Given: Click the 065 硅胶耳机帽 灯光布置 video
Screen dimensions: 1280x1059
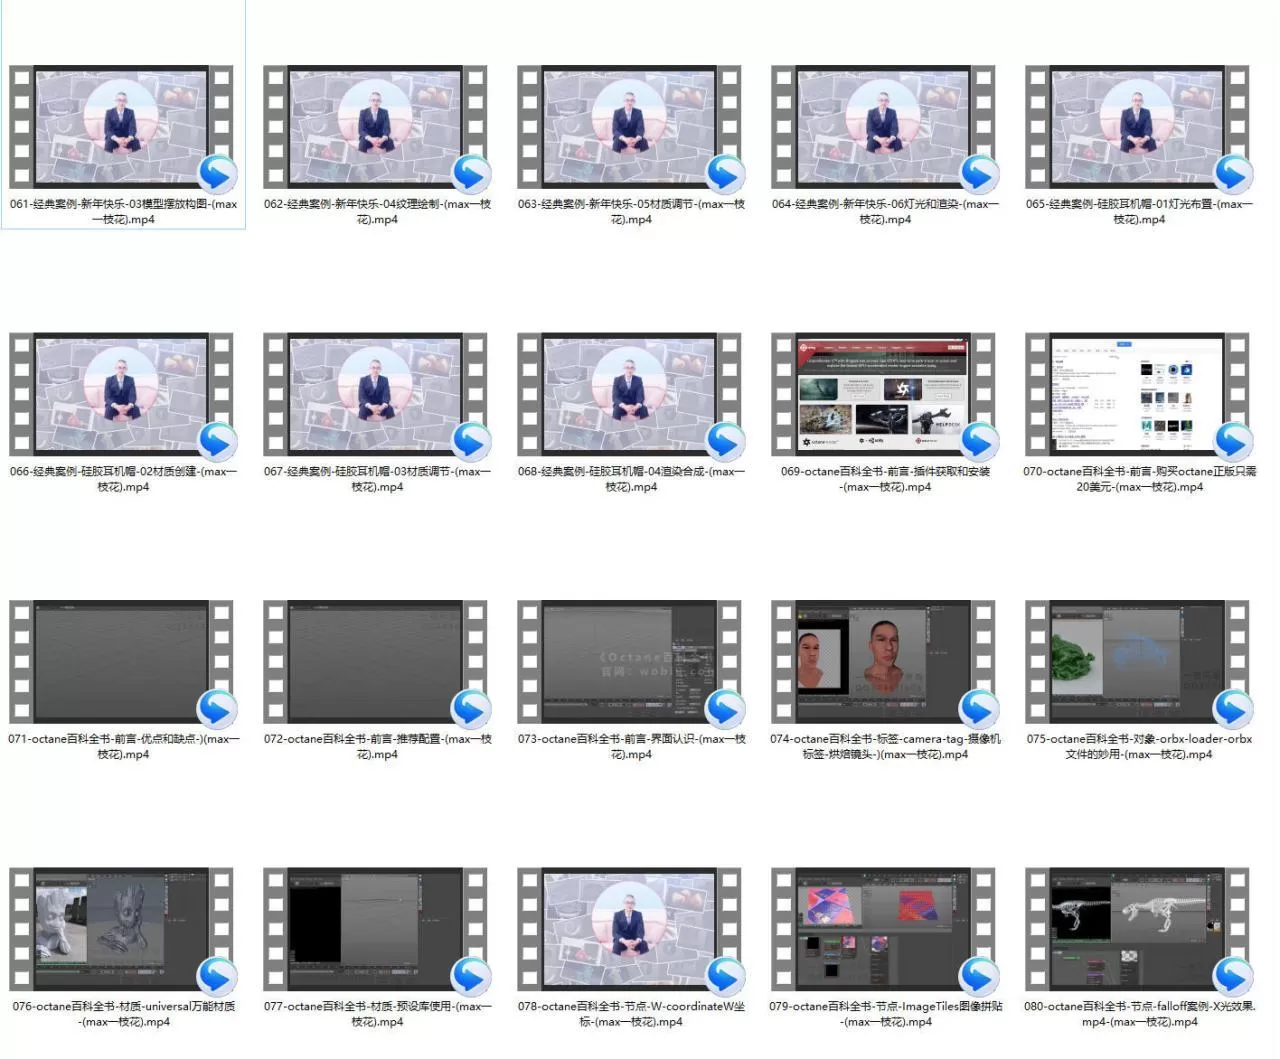Looking at the screenshot, I should click(x=1138, y=127).
